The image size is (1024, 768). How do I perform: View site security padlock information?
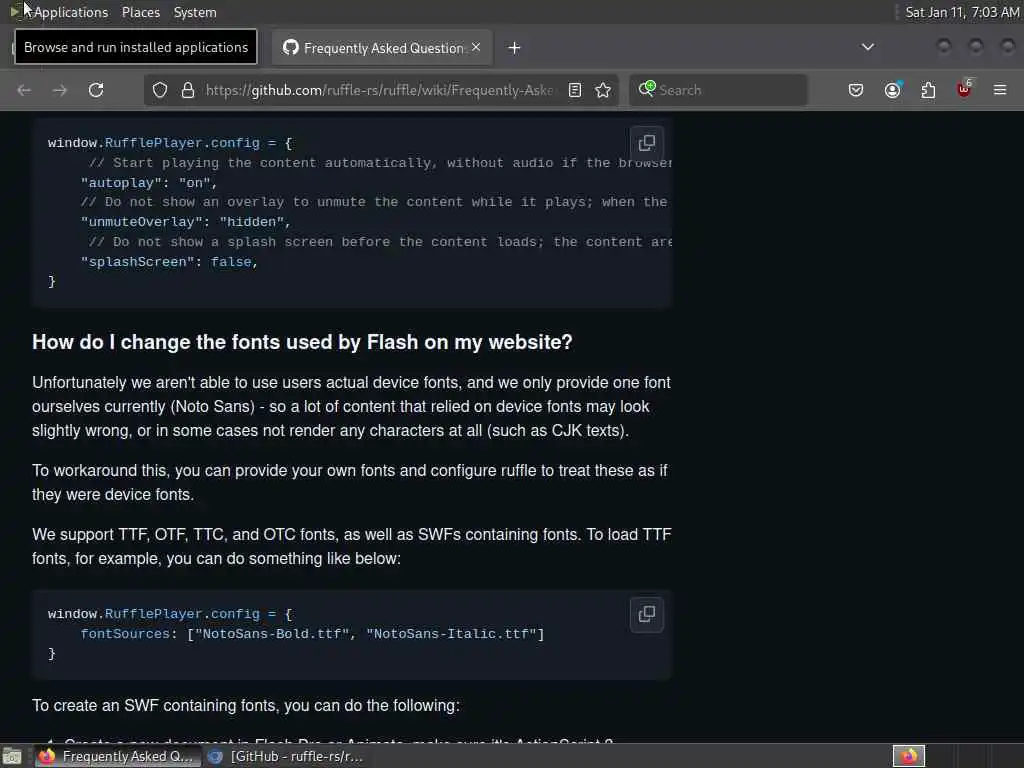tap(188, 90)
